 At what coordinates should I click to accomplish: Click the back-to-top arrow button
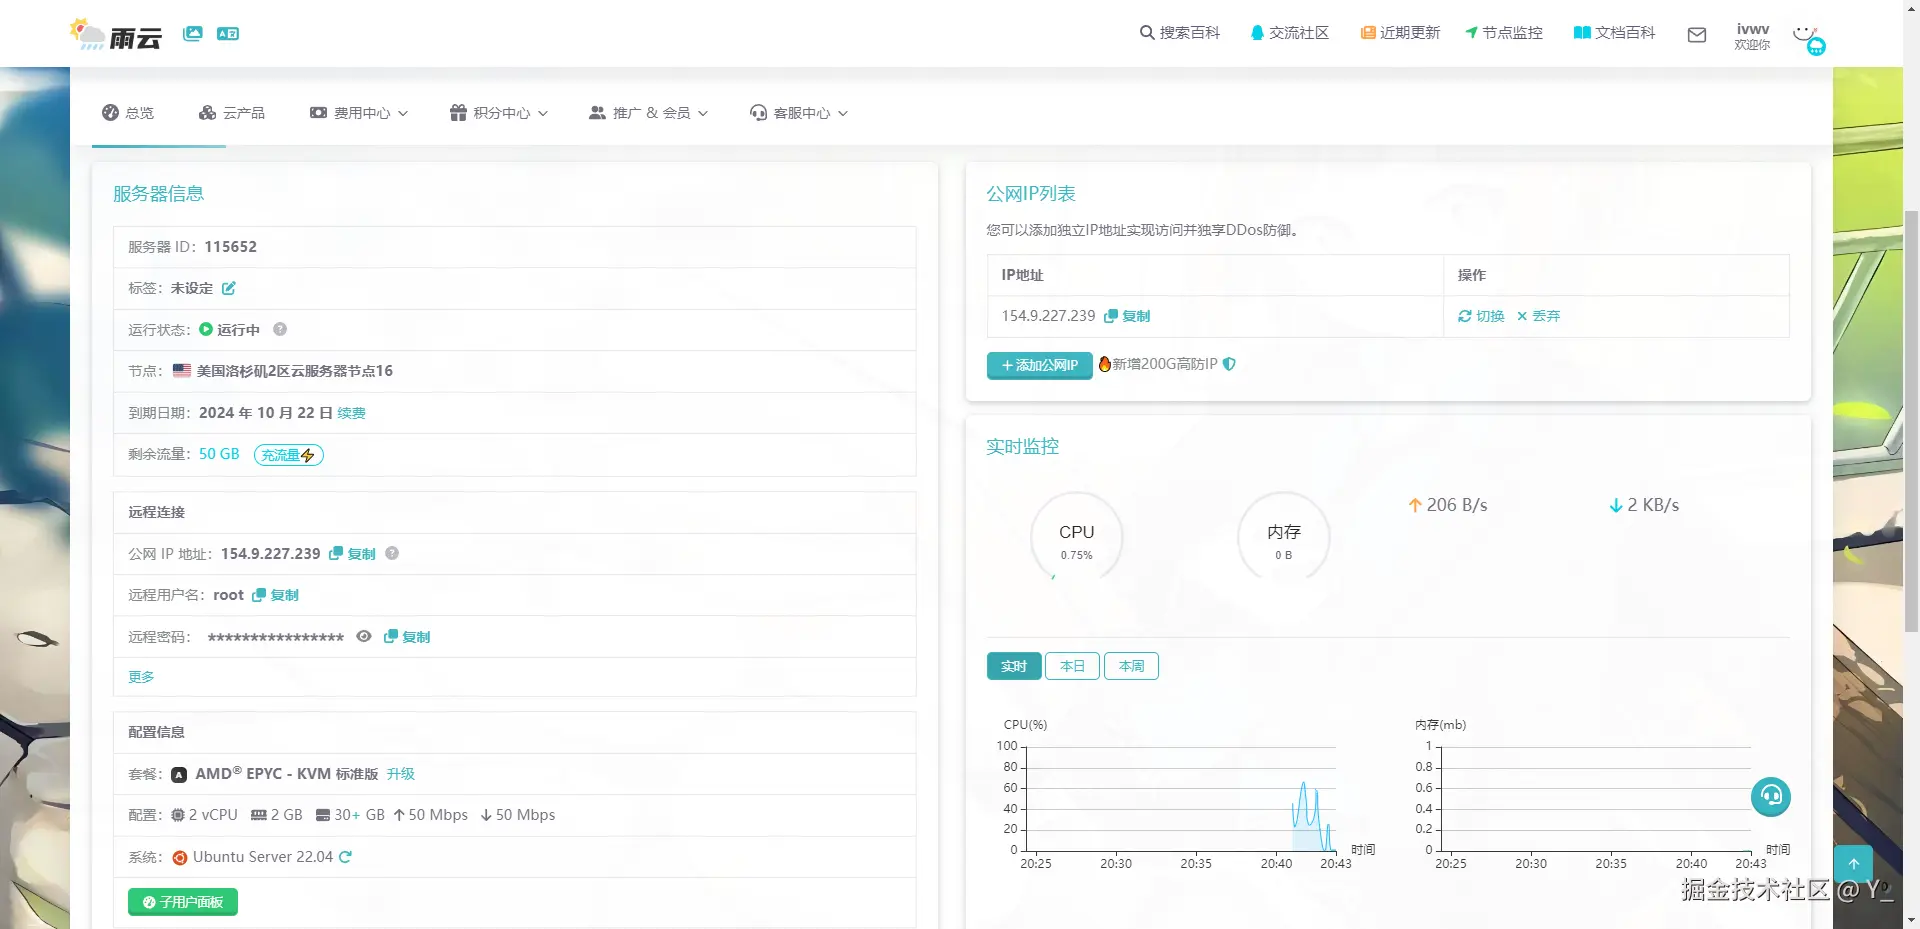1854,863
